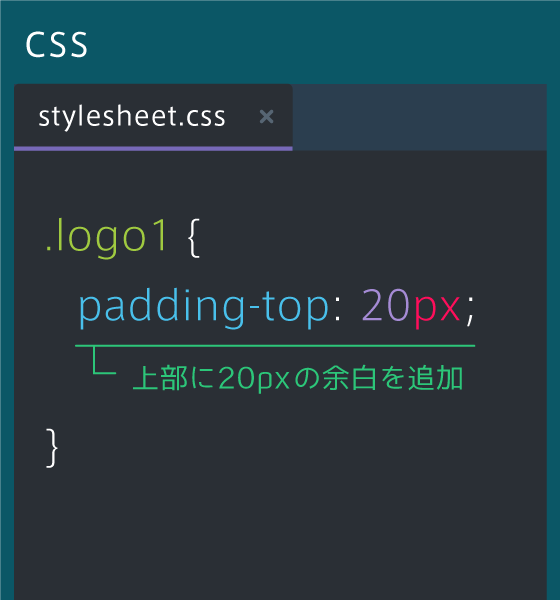
Task: Click the annotation 上部に20pxの余白を追加
Action: [x=298, y=378]
